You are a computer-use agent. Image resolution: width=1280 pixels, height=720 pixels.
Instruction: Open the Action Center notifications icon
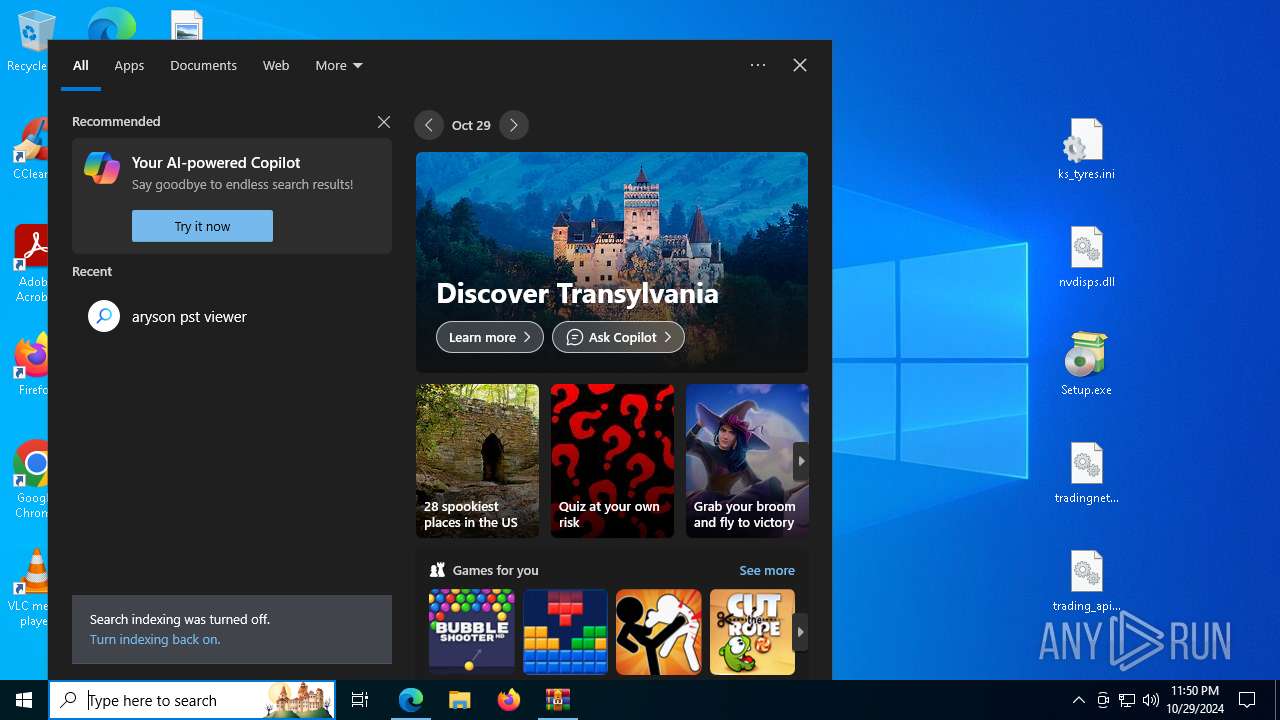(x=1247, y=700)
